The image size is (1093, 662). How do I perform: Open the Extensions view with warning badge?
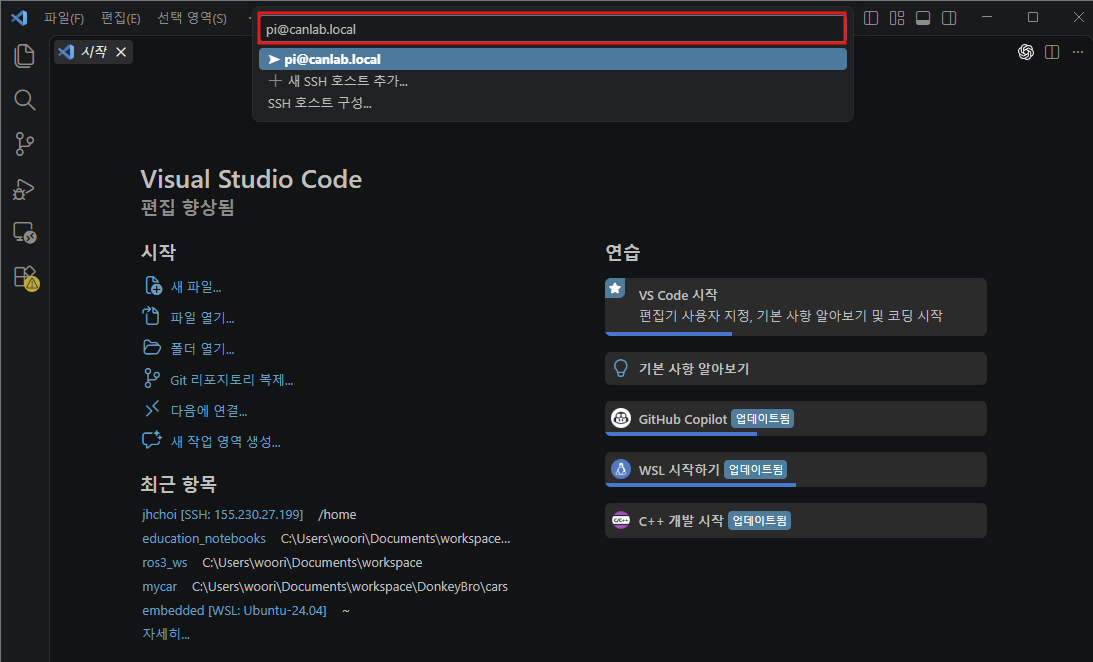[x=26, y=278]
